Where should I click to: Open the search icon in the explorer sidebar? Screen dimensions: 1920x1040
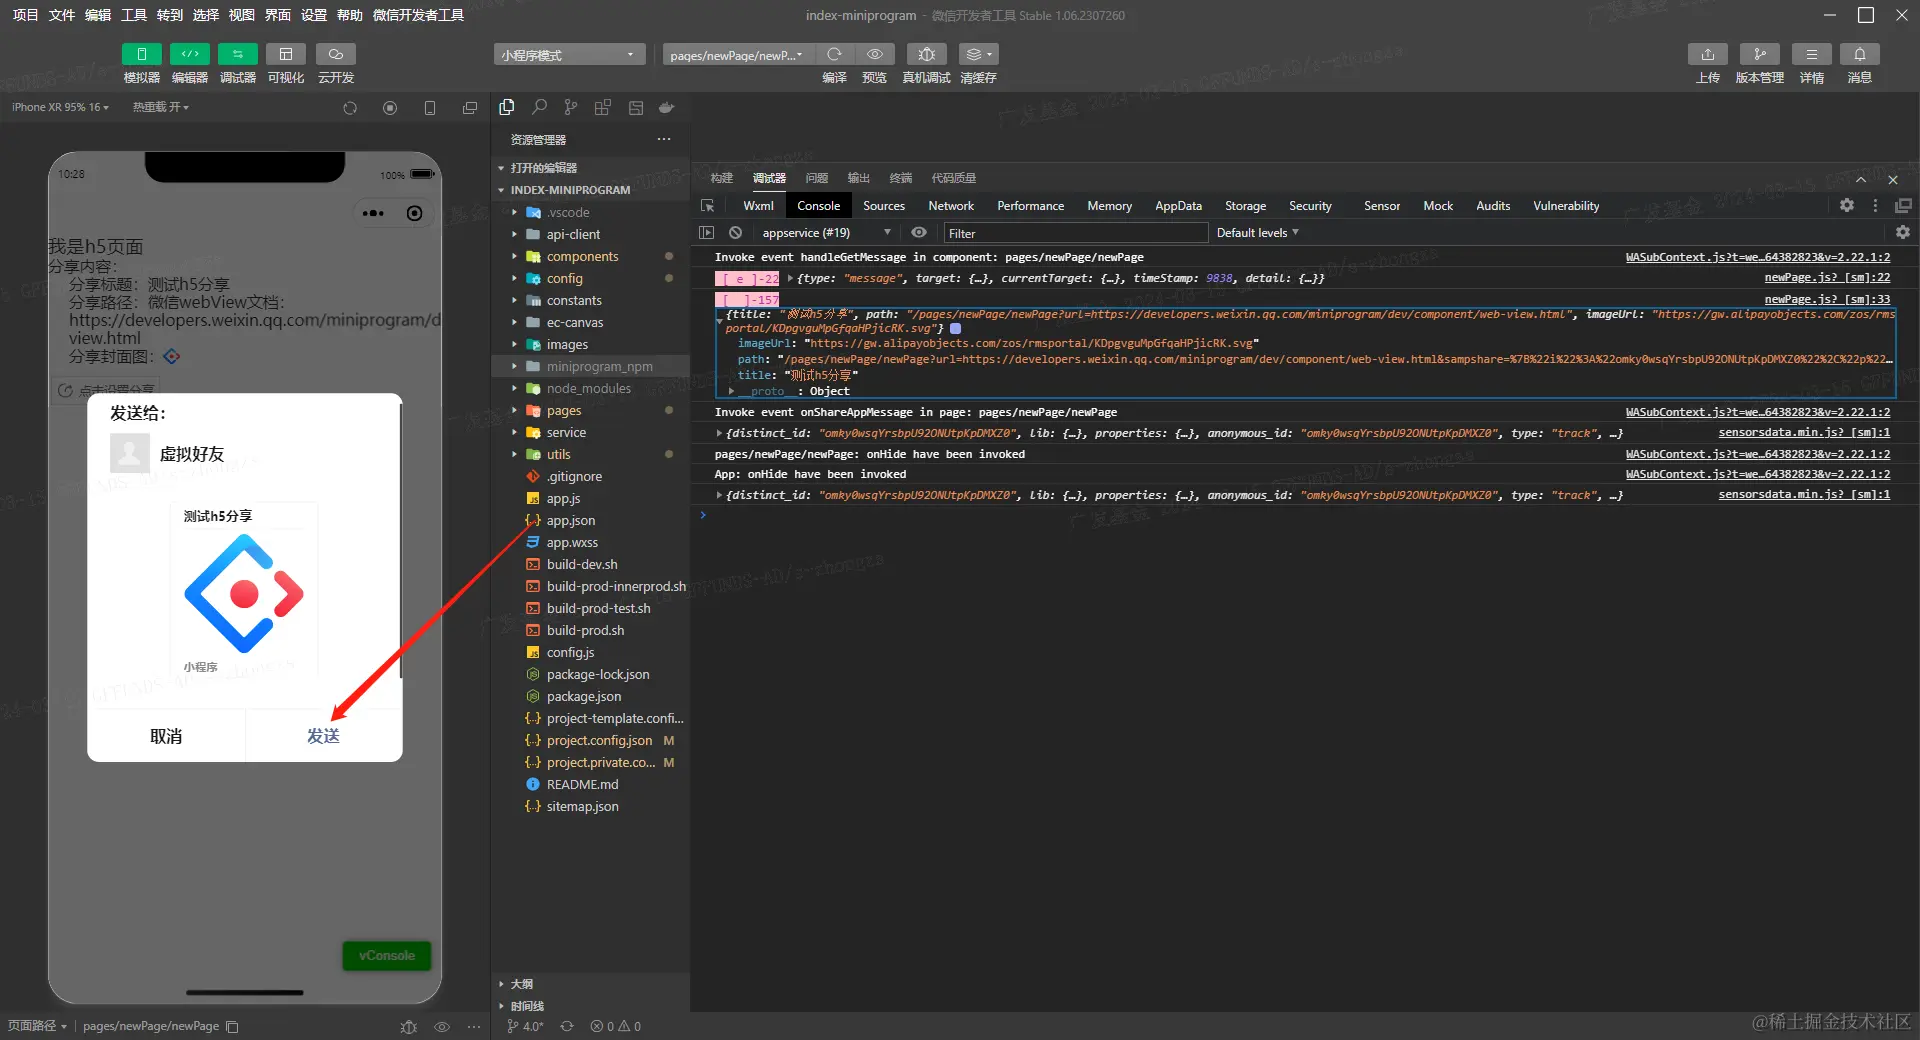click(x=539, y=108)
